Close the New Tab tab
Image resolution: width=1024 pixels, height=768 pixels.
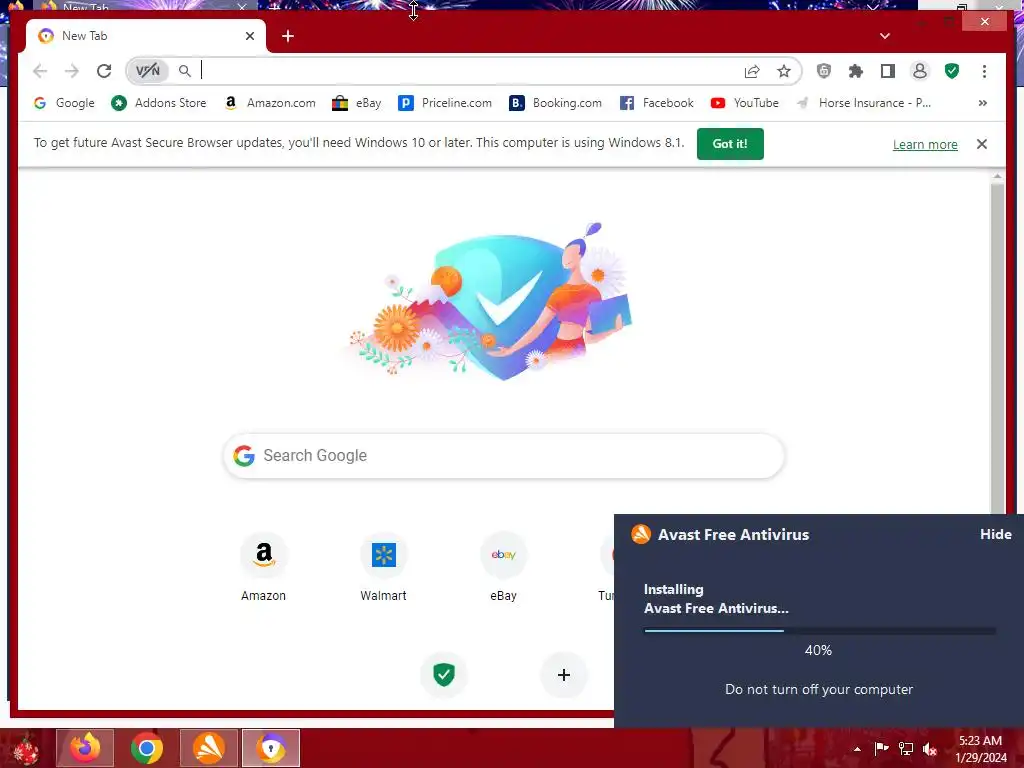click(x=249, y=36)
